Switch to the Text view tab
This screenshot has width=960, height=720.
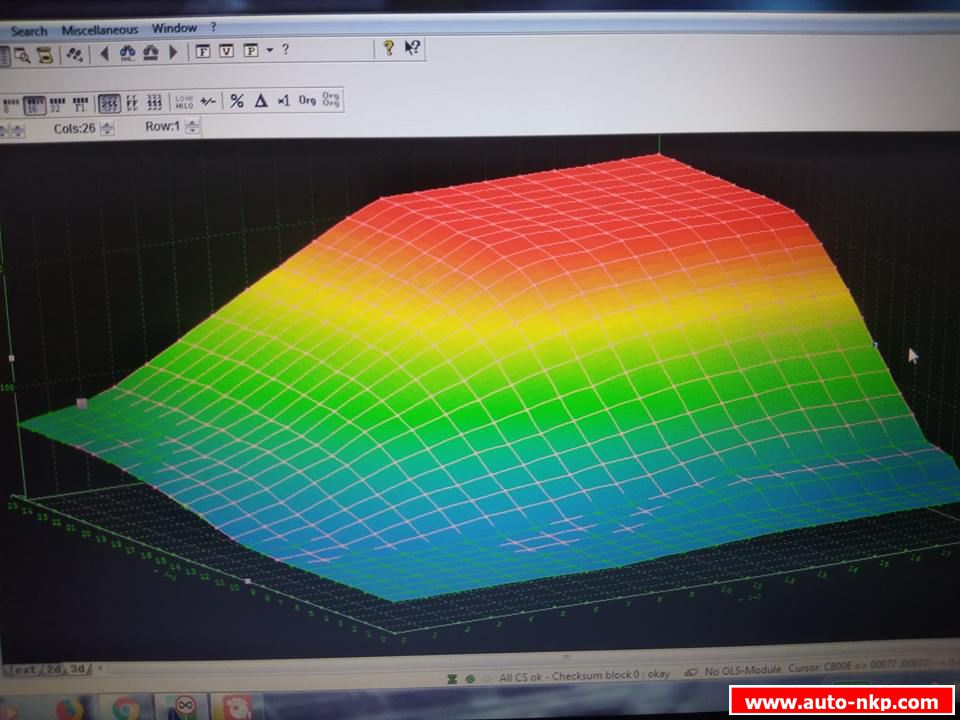point(23,670)
